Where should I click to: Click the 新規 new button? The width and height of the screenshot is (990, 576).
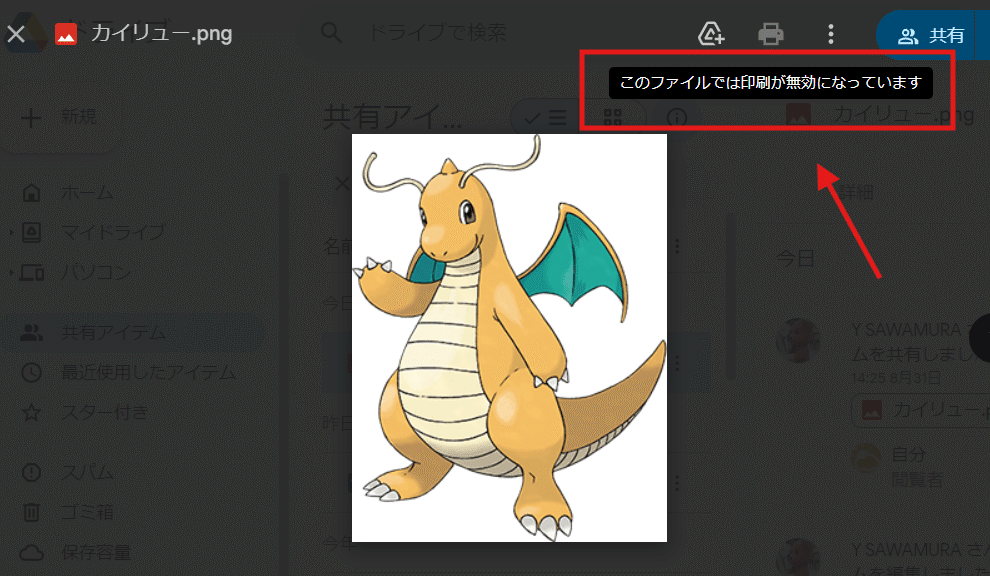pyautogui.click(x=60, y=117)
